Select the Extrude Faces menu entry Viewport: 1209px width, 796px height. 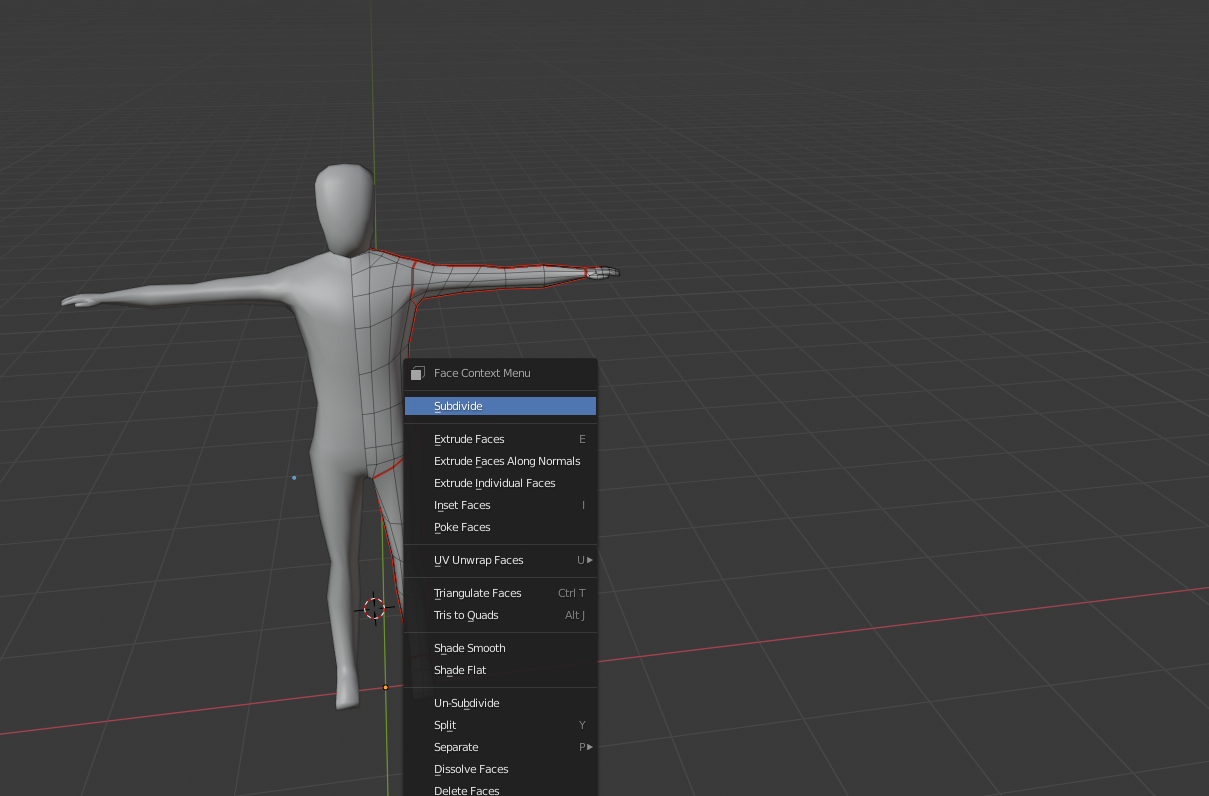coord(500,439)
